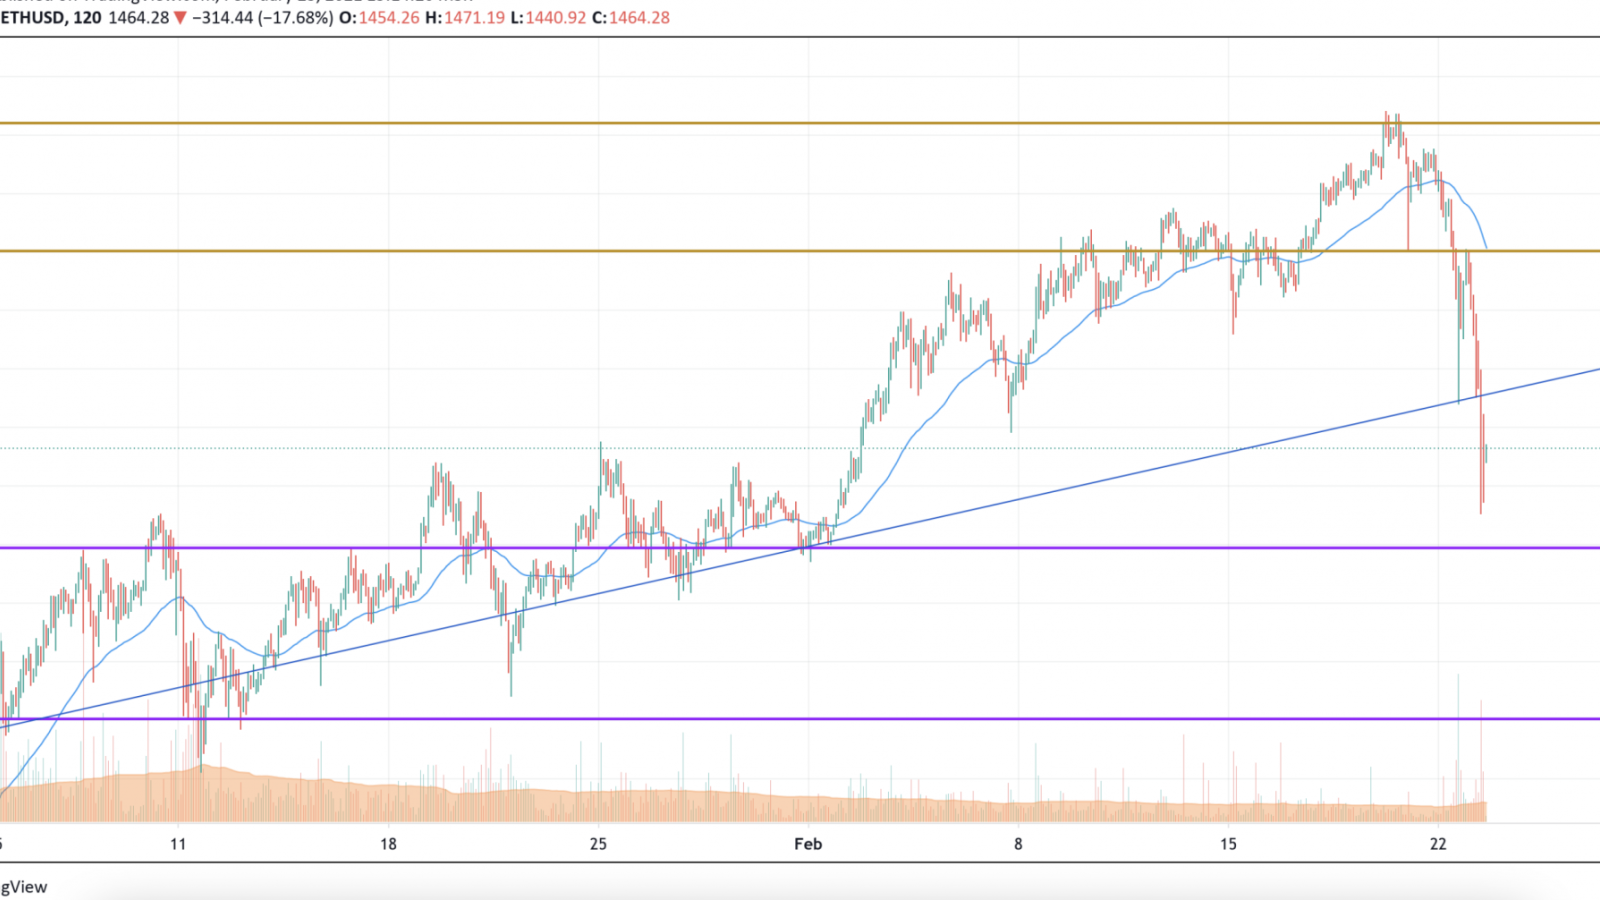Image resolution: width=1600 pixels, height=900 pixels.
Task: Click the 11 date label on time axis
Action: pos(178,844)
